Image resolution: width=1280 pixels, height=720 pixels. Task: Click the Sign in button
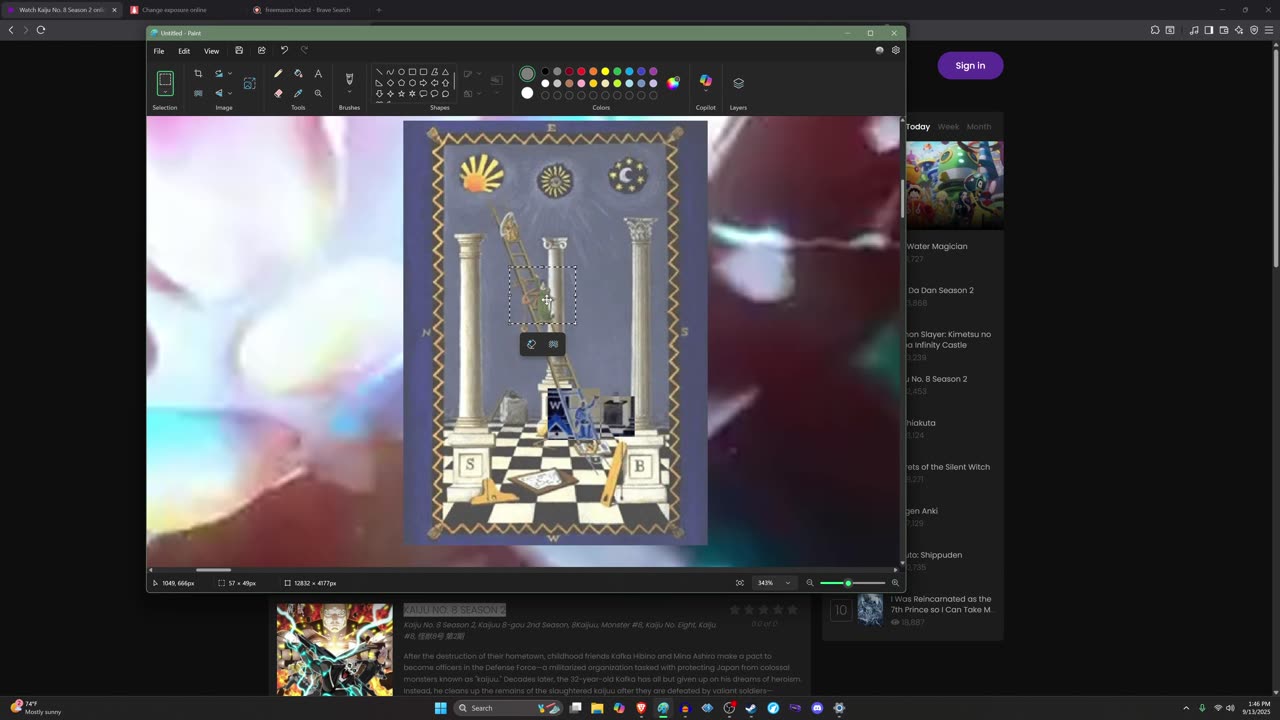click(970, 65)
